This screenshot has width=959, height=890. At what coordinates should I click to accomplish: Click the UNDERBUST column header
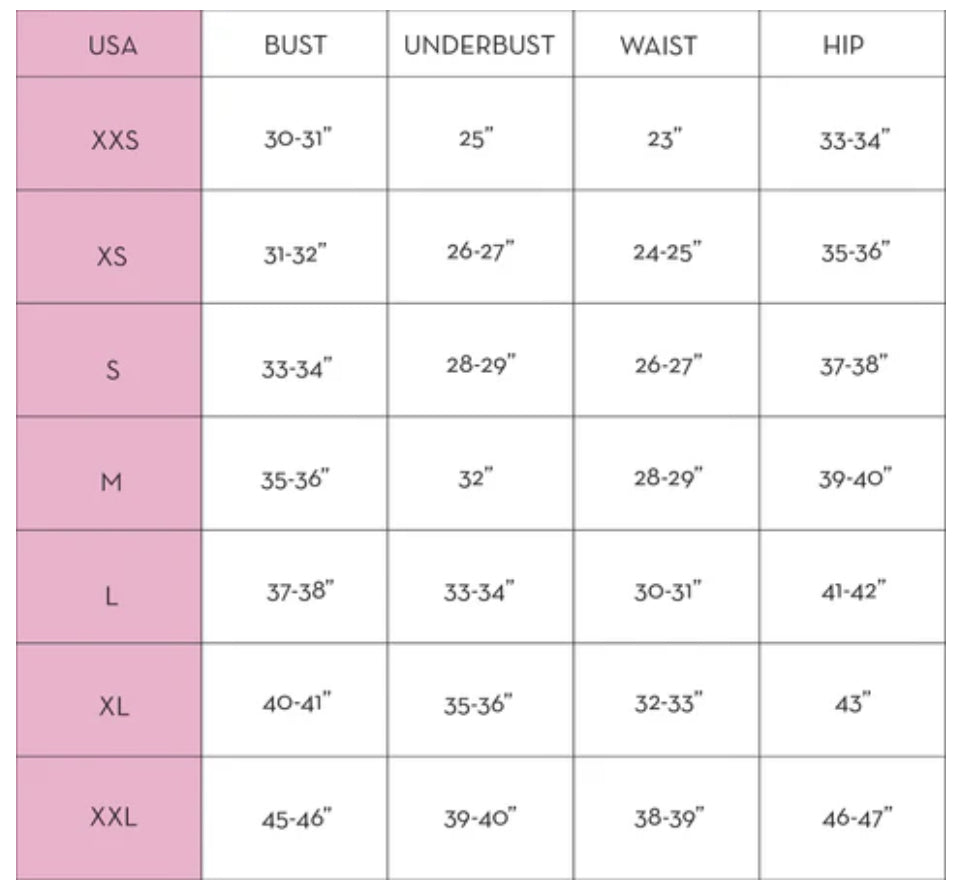point(478,46)
